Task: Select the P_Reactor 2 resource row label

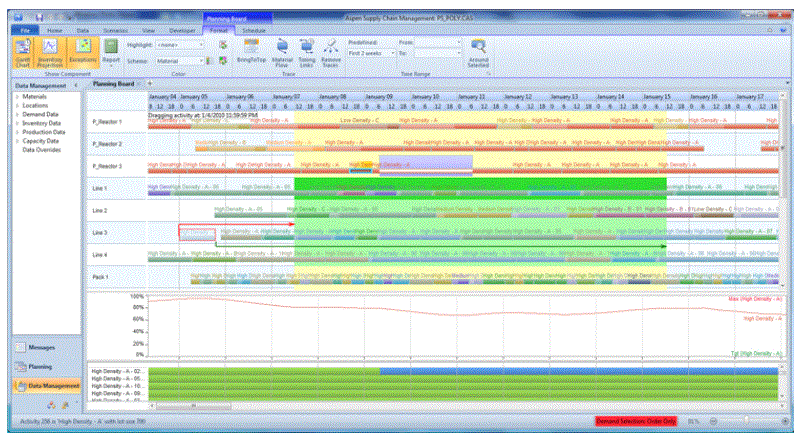Action: (x=107, y=144)
